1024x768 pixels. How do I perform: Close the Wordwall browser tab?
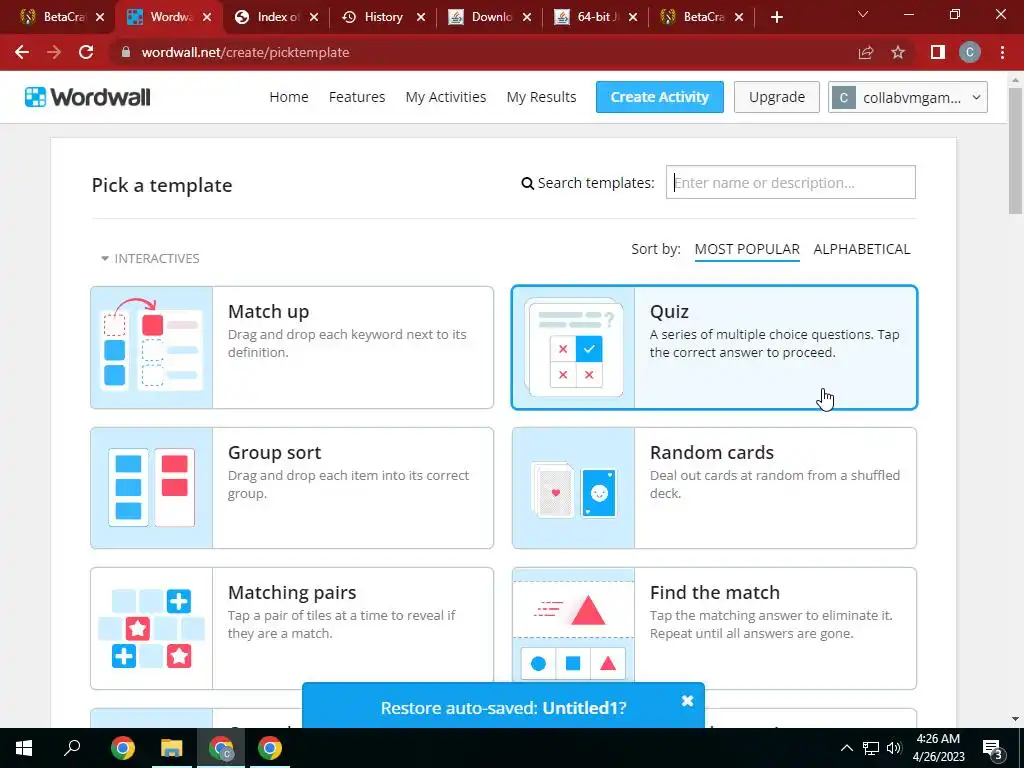[x=207, y=17]
